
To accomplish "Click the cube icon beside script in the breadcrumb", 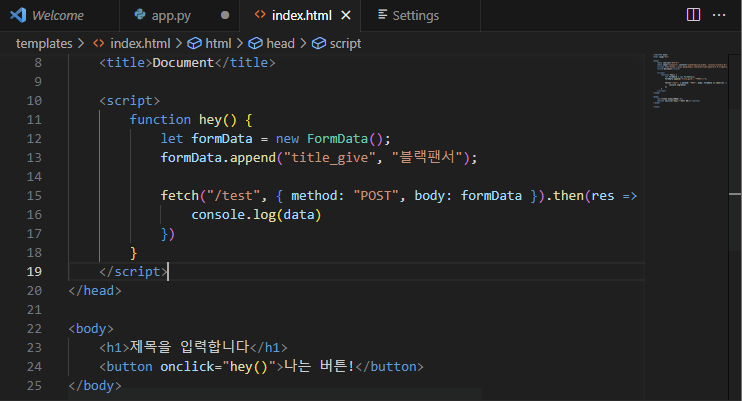I will (x=319, y=44).
